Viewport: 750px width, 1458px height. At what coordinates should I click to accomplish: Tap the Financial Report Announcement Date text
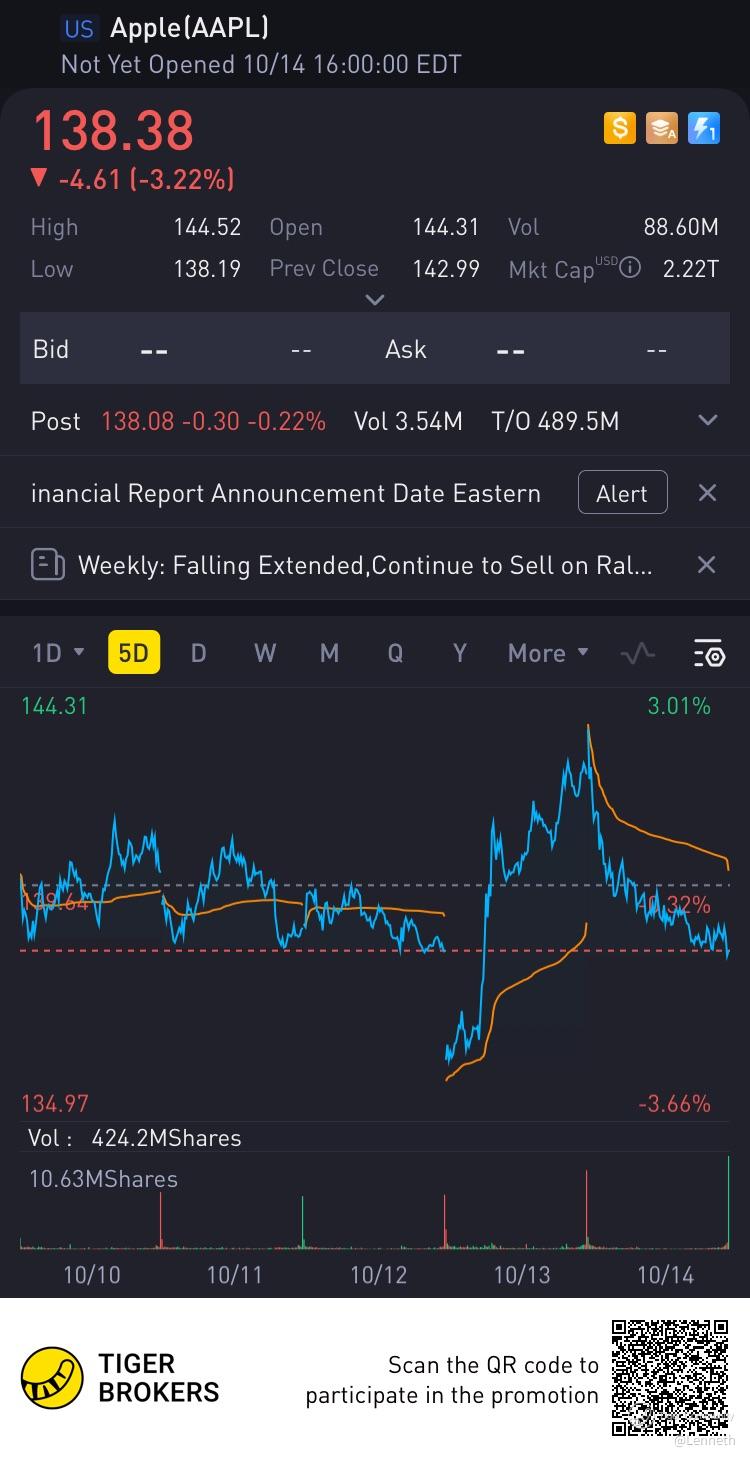coord(286,493)
